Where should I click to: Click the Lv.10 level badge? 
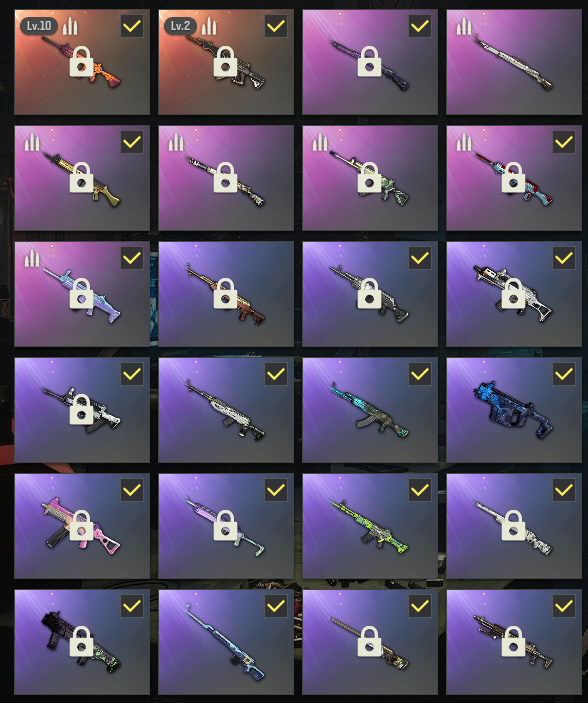click(39, 26)
